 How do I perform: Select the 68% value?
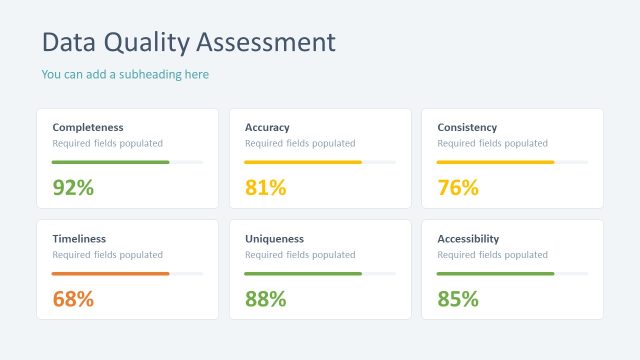pyautogui.click(x=73, y=299)
